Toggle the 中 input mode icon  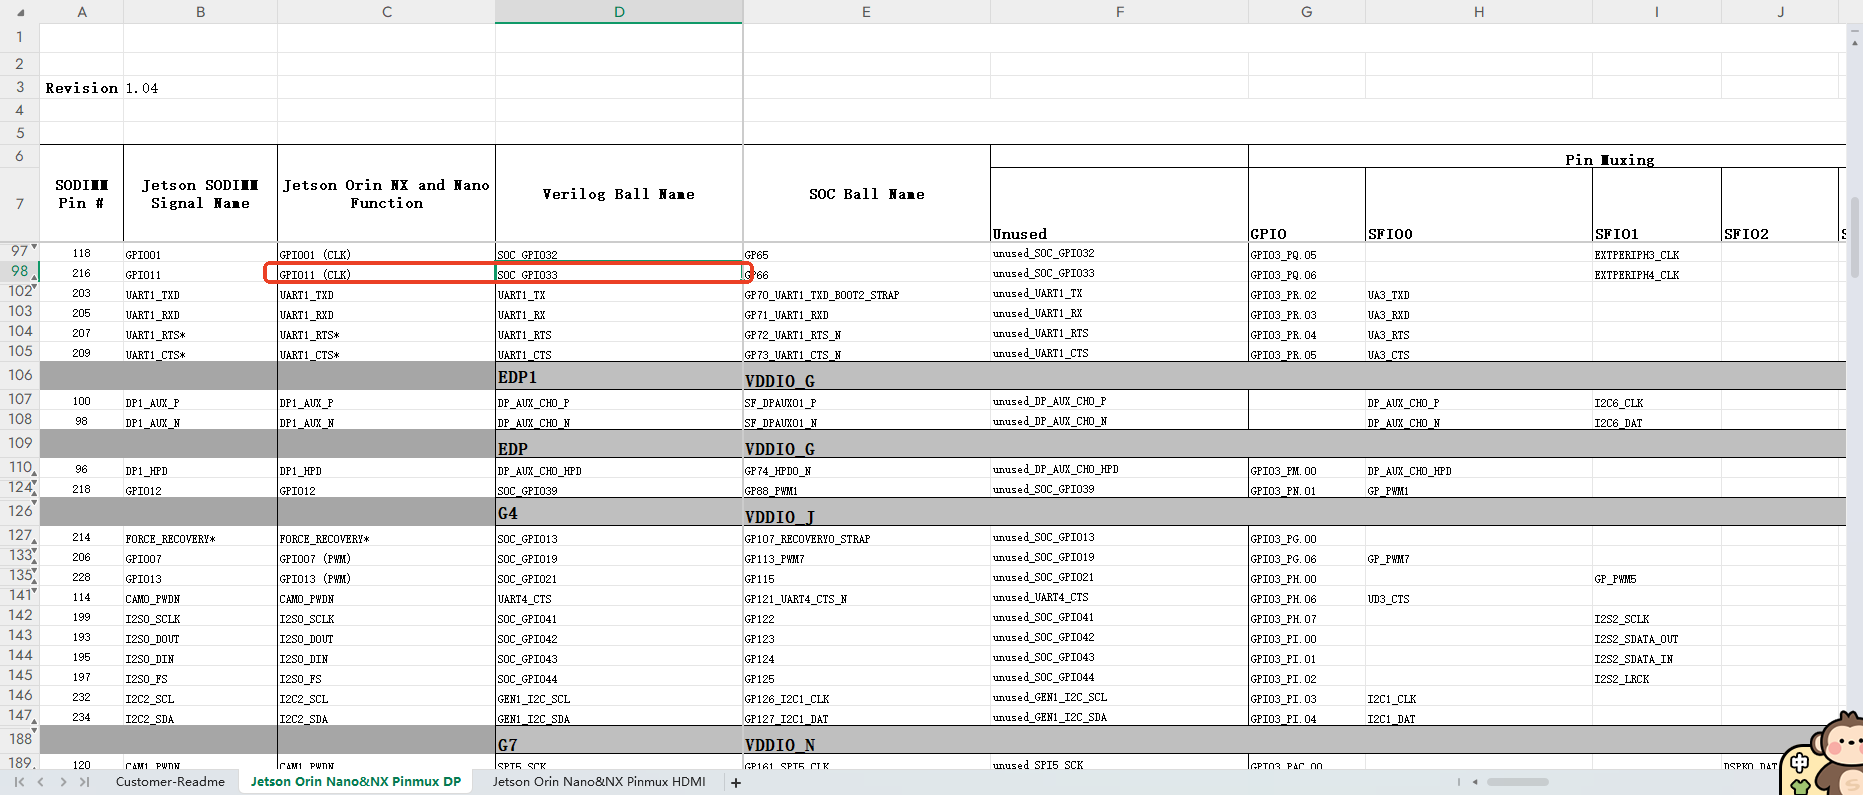point(1800,764)
